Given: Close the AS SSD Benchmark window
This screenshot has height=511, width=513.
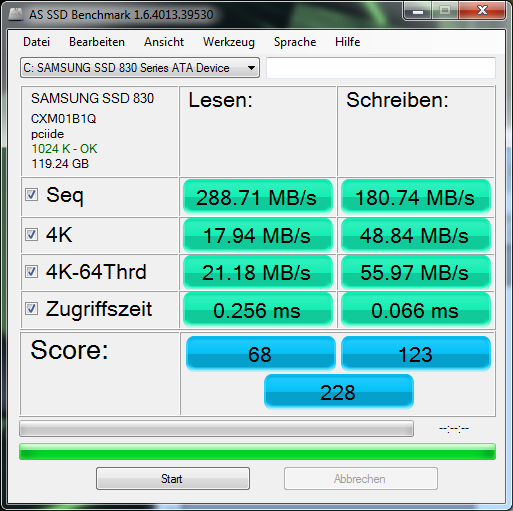Looking at the screenshot, I should tap(482, 11).
